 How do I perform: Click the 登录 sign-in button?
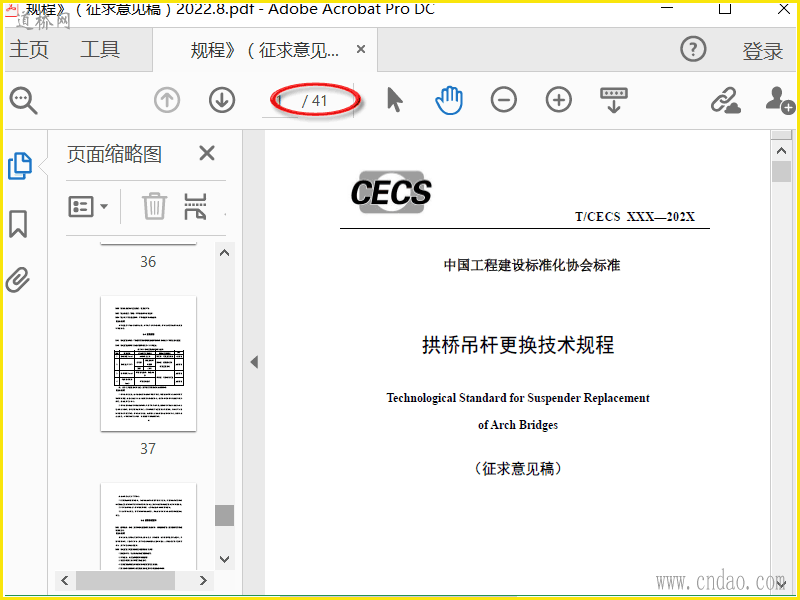tap(763, 51)
